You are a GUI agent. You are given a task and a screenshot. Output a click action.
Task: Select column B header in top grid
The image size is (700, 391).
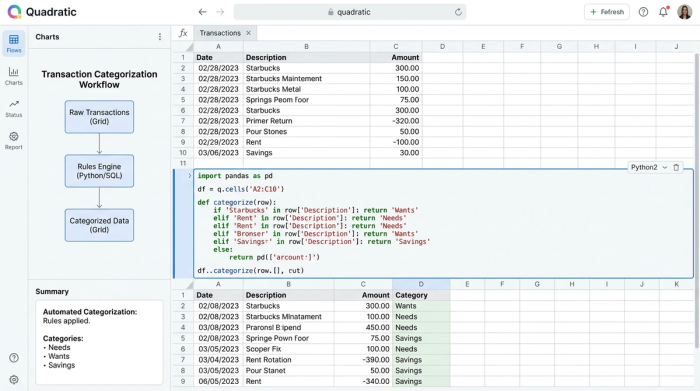[x=306, y=46]
